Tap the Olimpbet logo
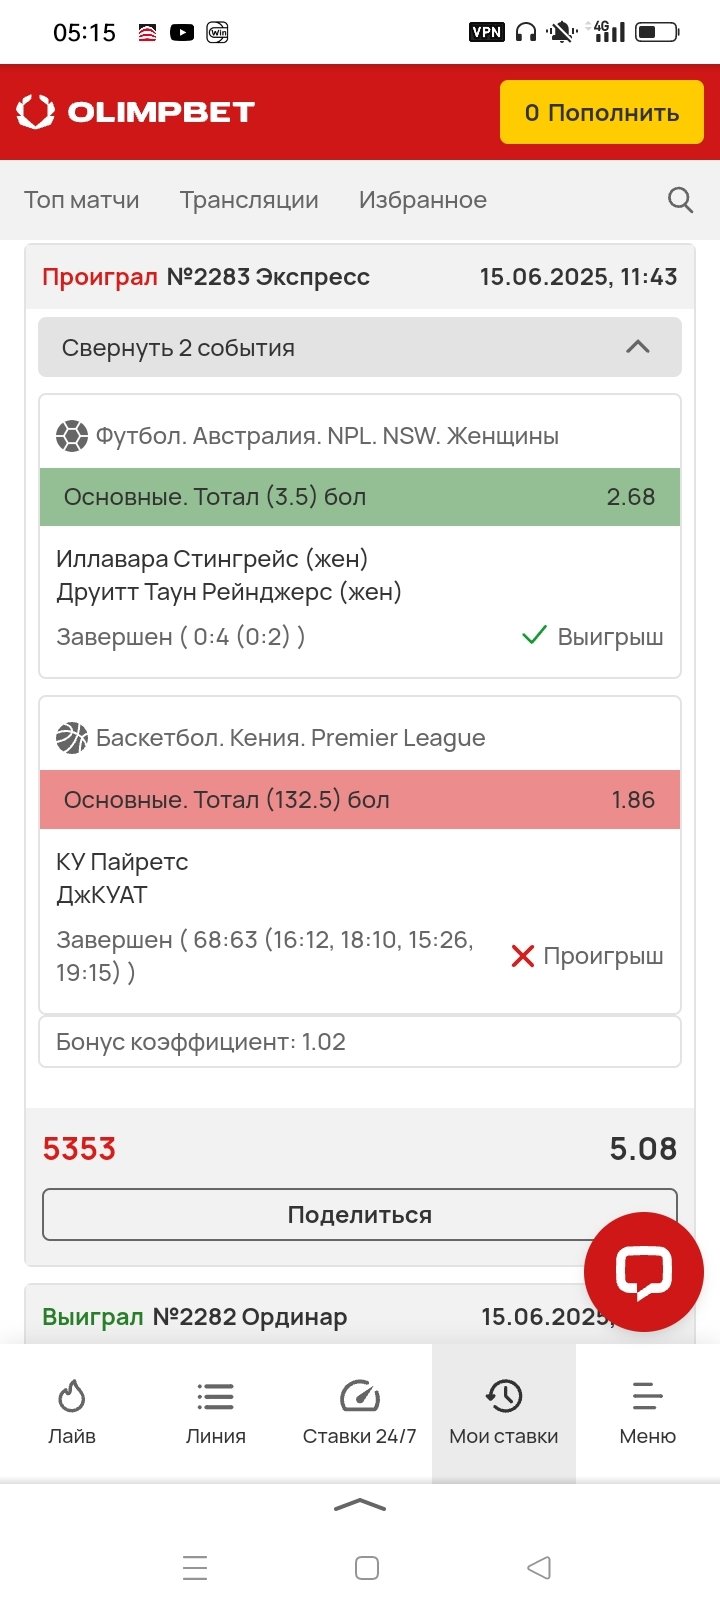The width and height of the screenshot is (720, 1612). coord(136,112)
